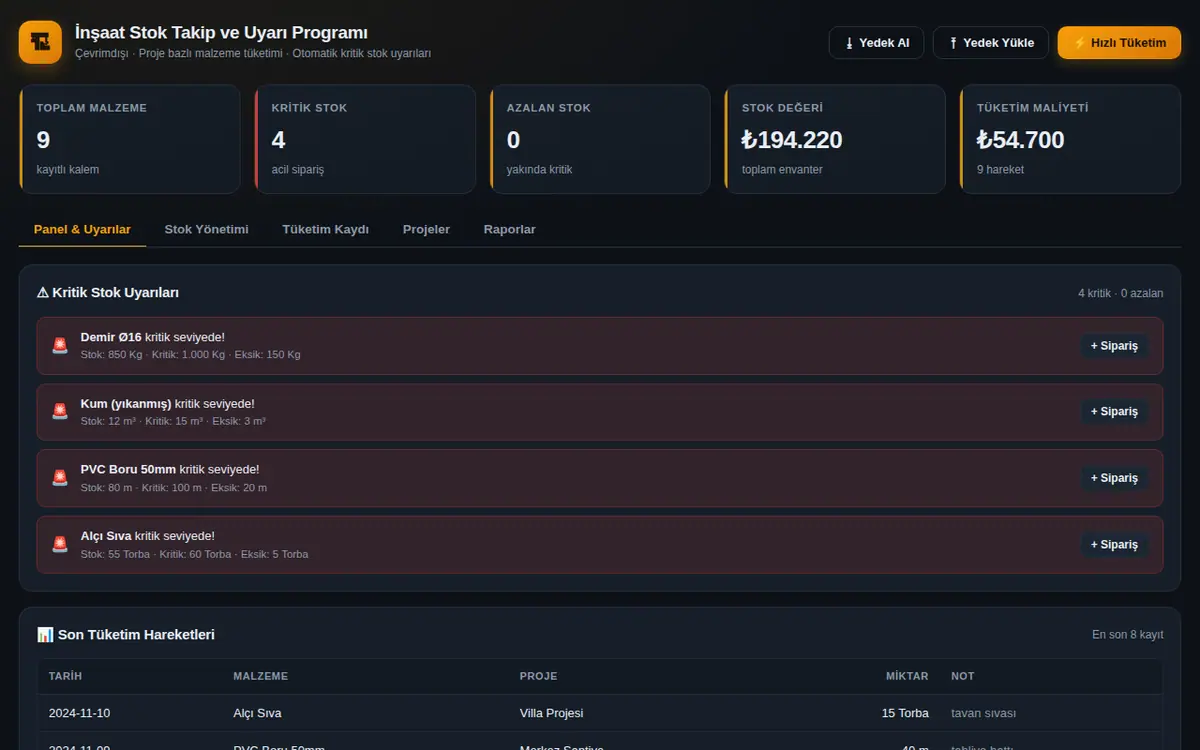Screen dimensions: 1200x750
Task: Click the ₺54.700 consumption cost figure
Action: [x=1020, y=140]
